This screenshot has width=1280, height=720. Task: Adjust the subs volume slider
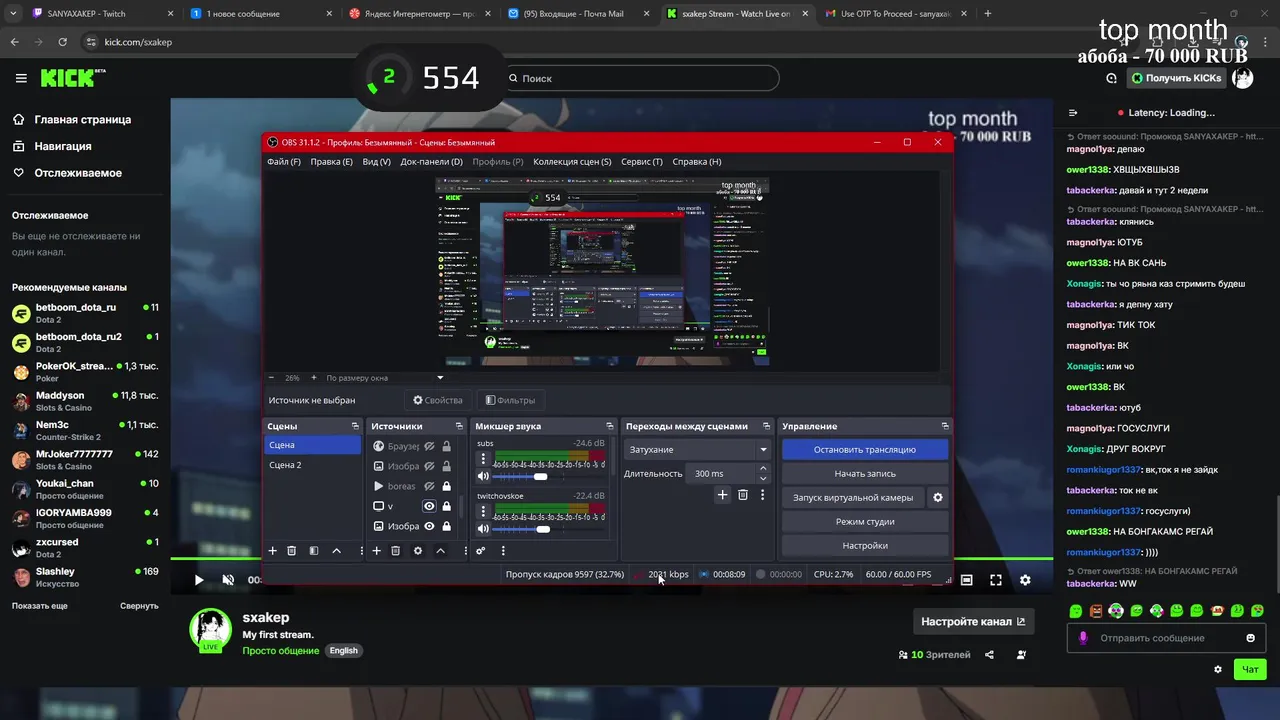(x=542, y=476)
